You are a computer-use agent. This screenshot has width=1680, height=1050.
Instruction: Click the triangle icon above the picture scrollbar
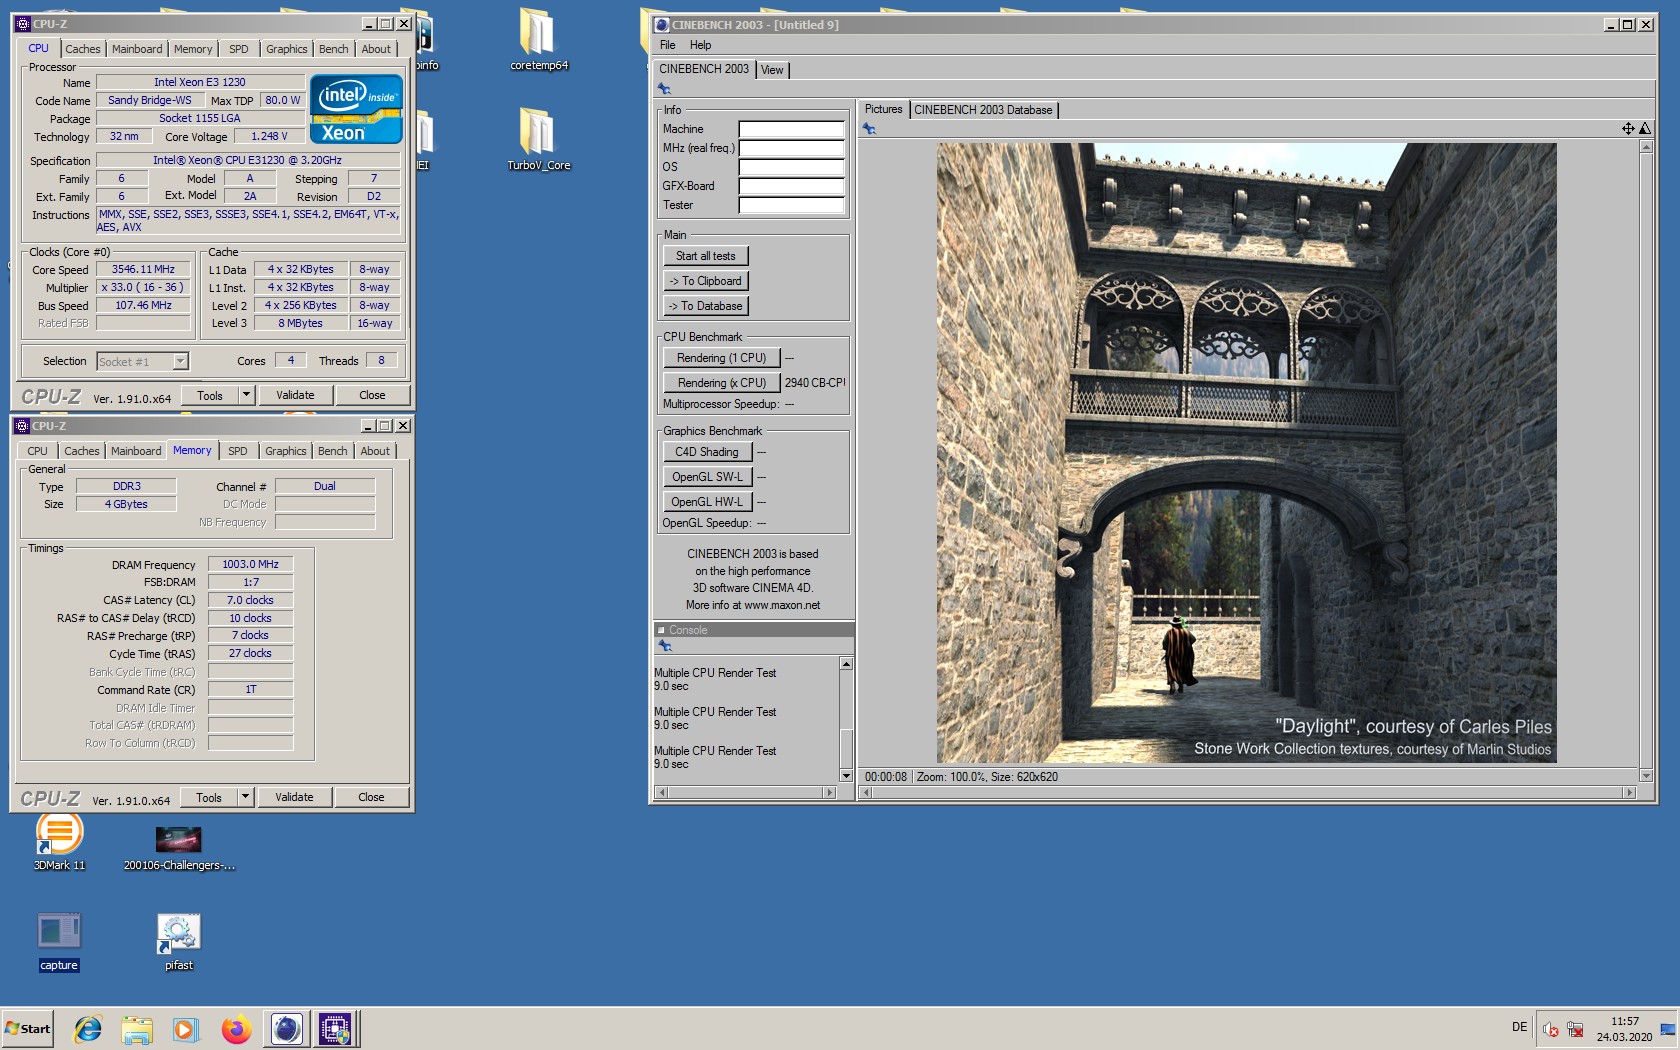(x=1645, y=128)
